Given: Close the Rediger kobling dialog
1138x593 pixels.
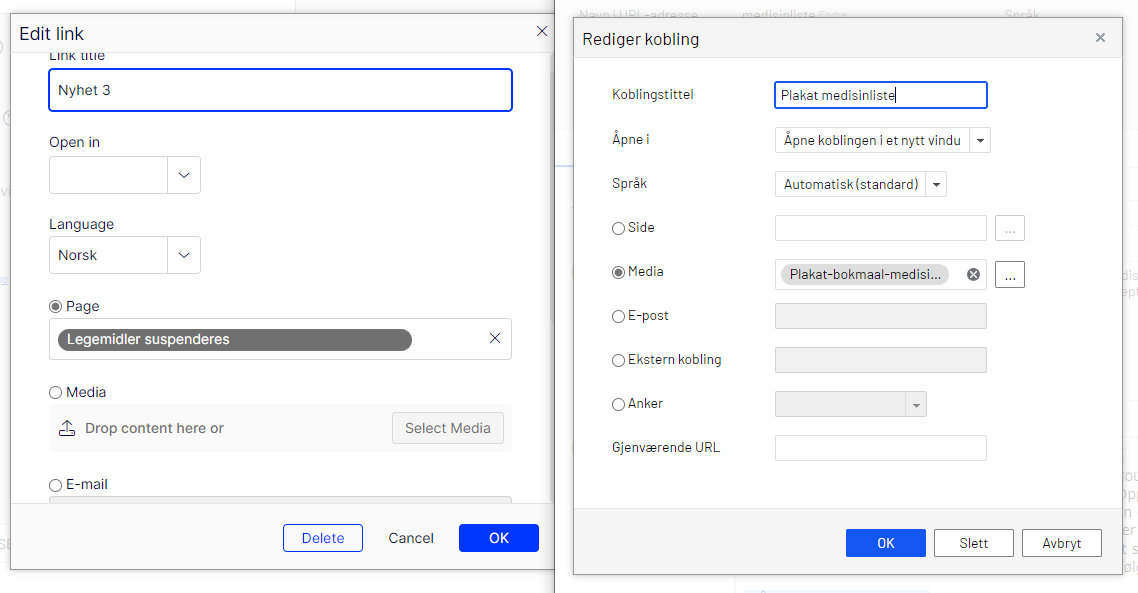Looking at the screenshot, I should point(1100,38).
